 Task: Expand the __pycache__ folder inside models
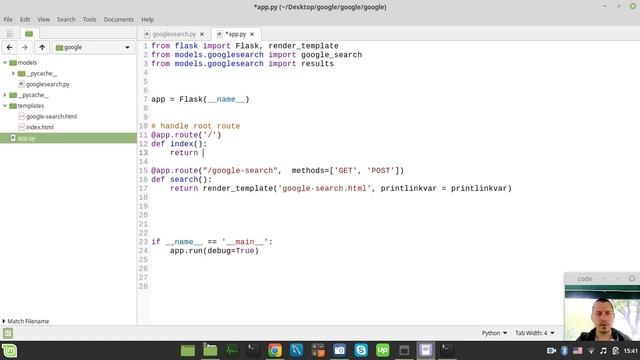pos(13,73)
